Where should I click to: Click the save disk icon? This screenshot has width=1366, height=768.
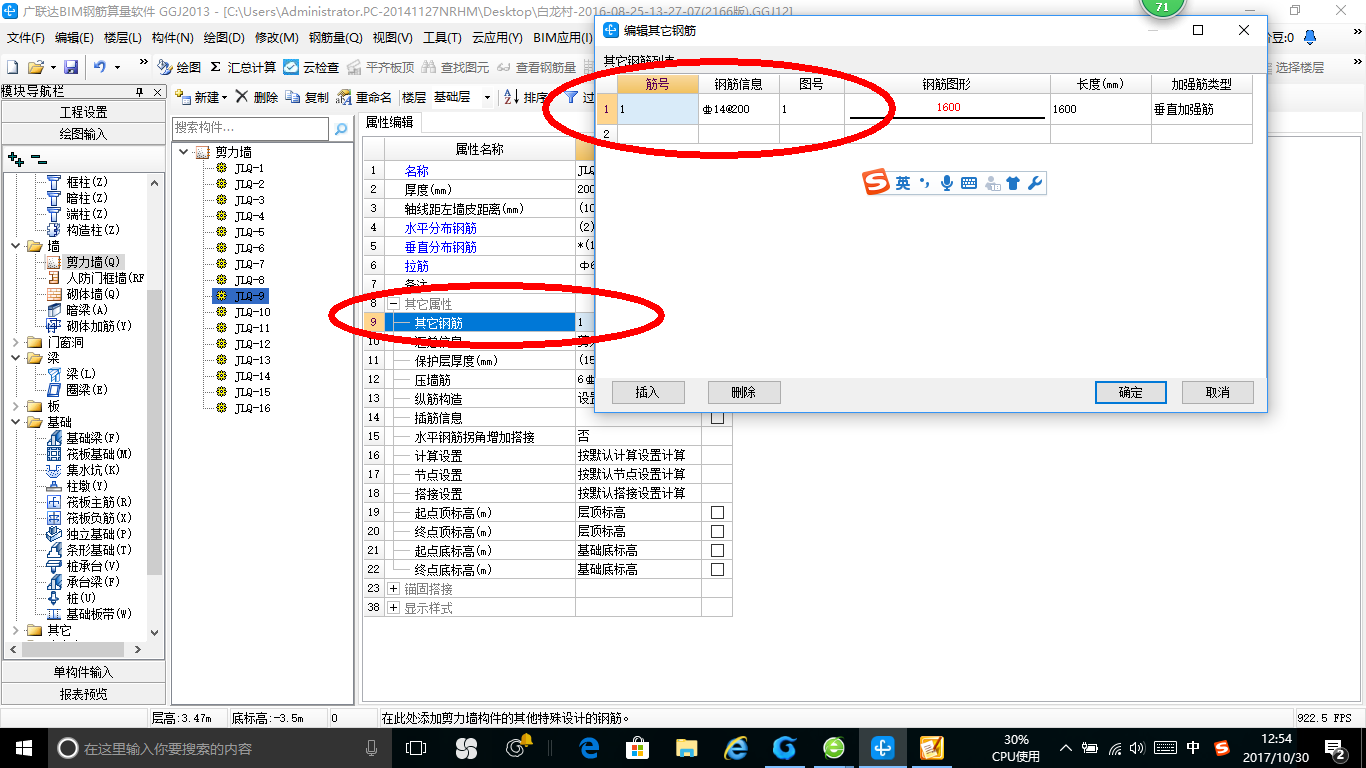tap(71, 67)
